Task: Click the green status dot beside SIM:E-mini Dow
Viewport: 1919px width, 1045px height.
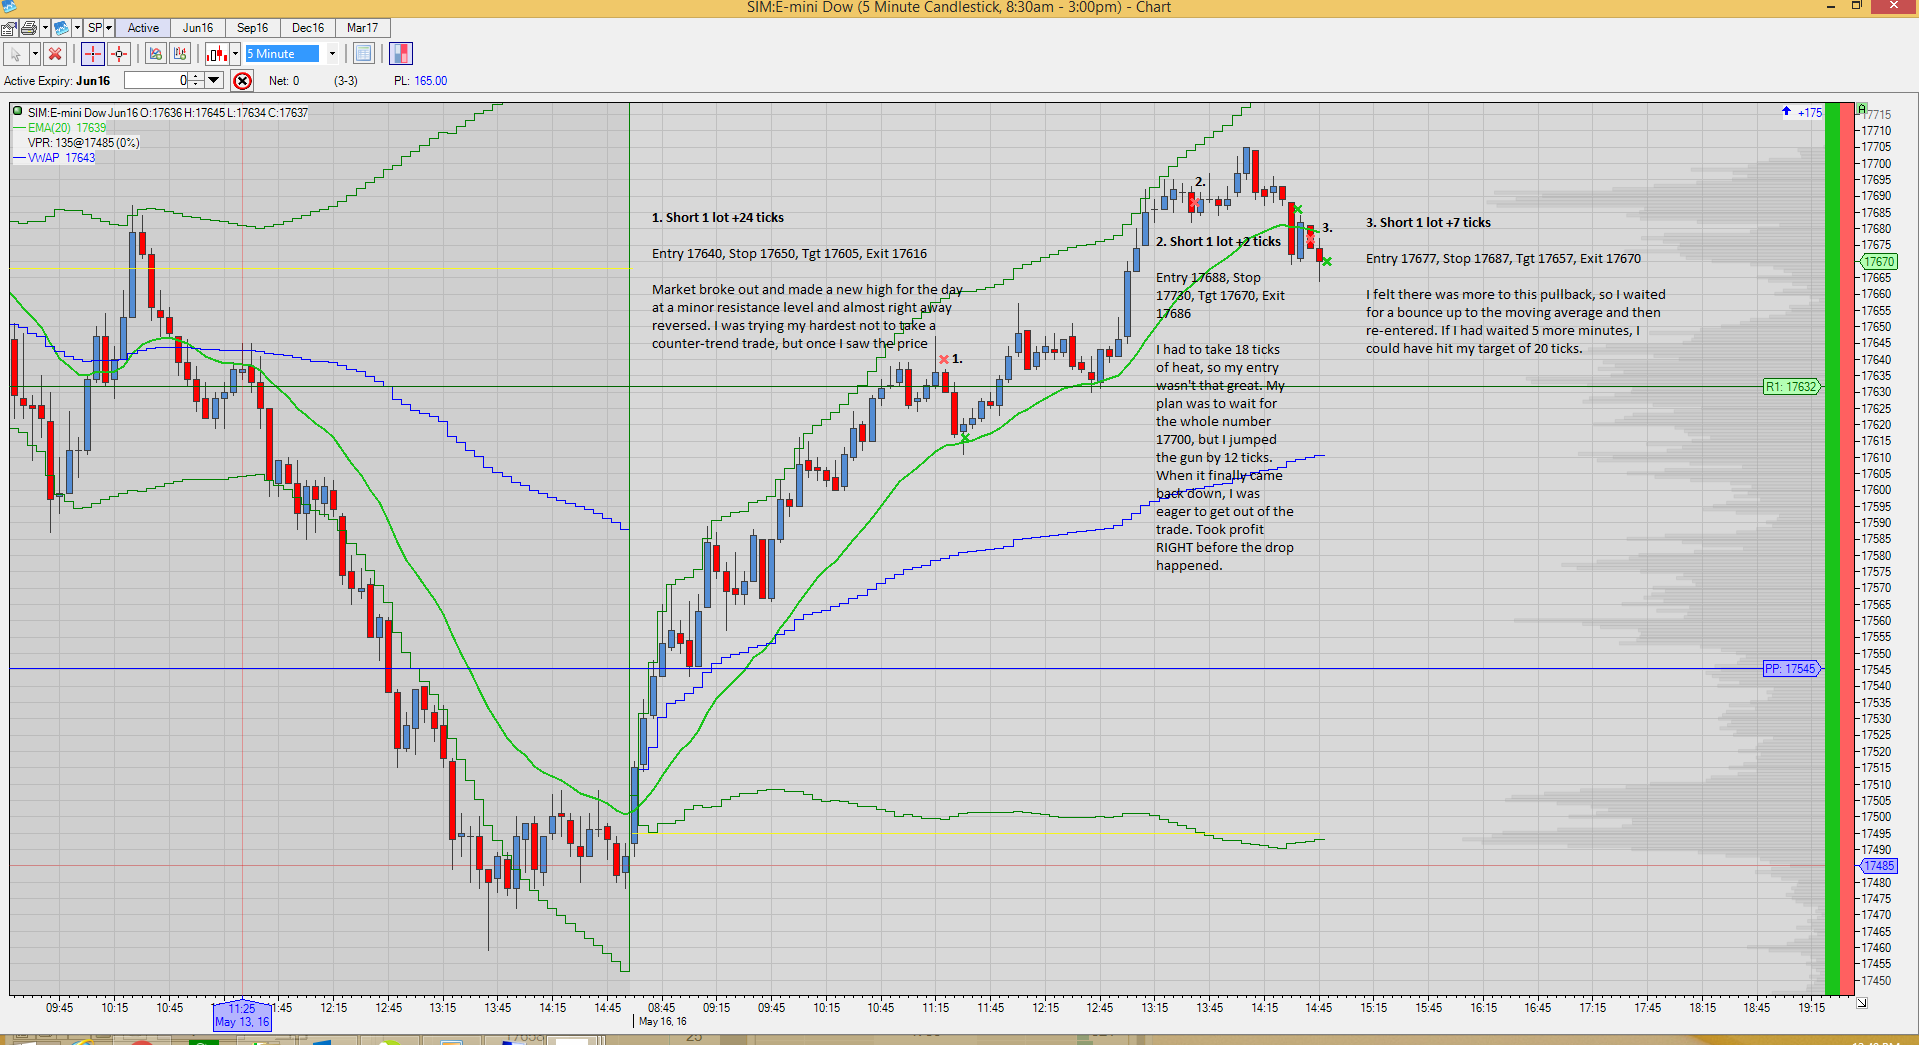Action: pyautogui.click(x=18, y=112)
